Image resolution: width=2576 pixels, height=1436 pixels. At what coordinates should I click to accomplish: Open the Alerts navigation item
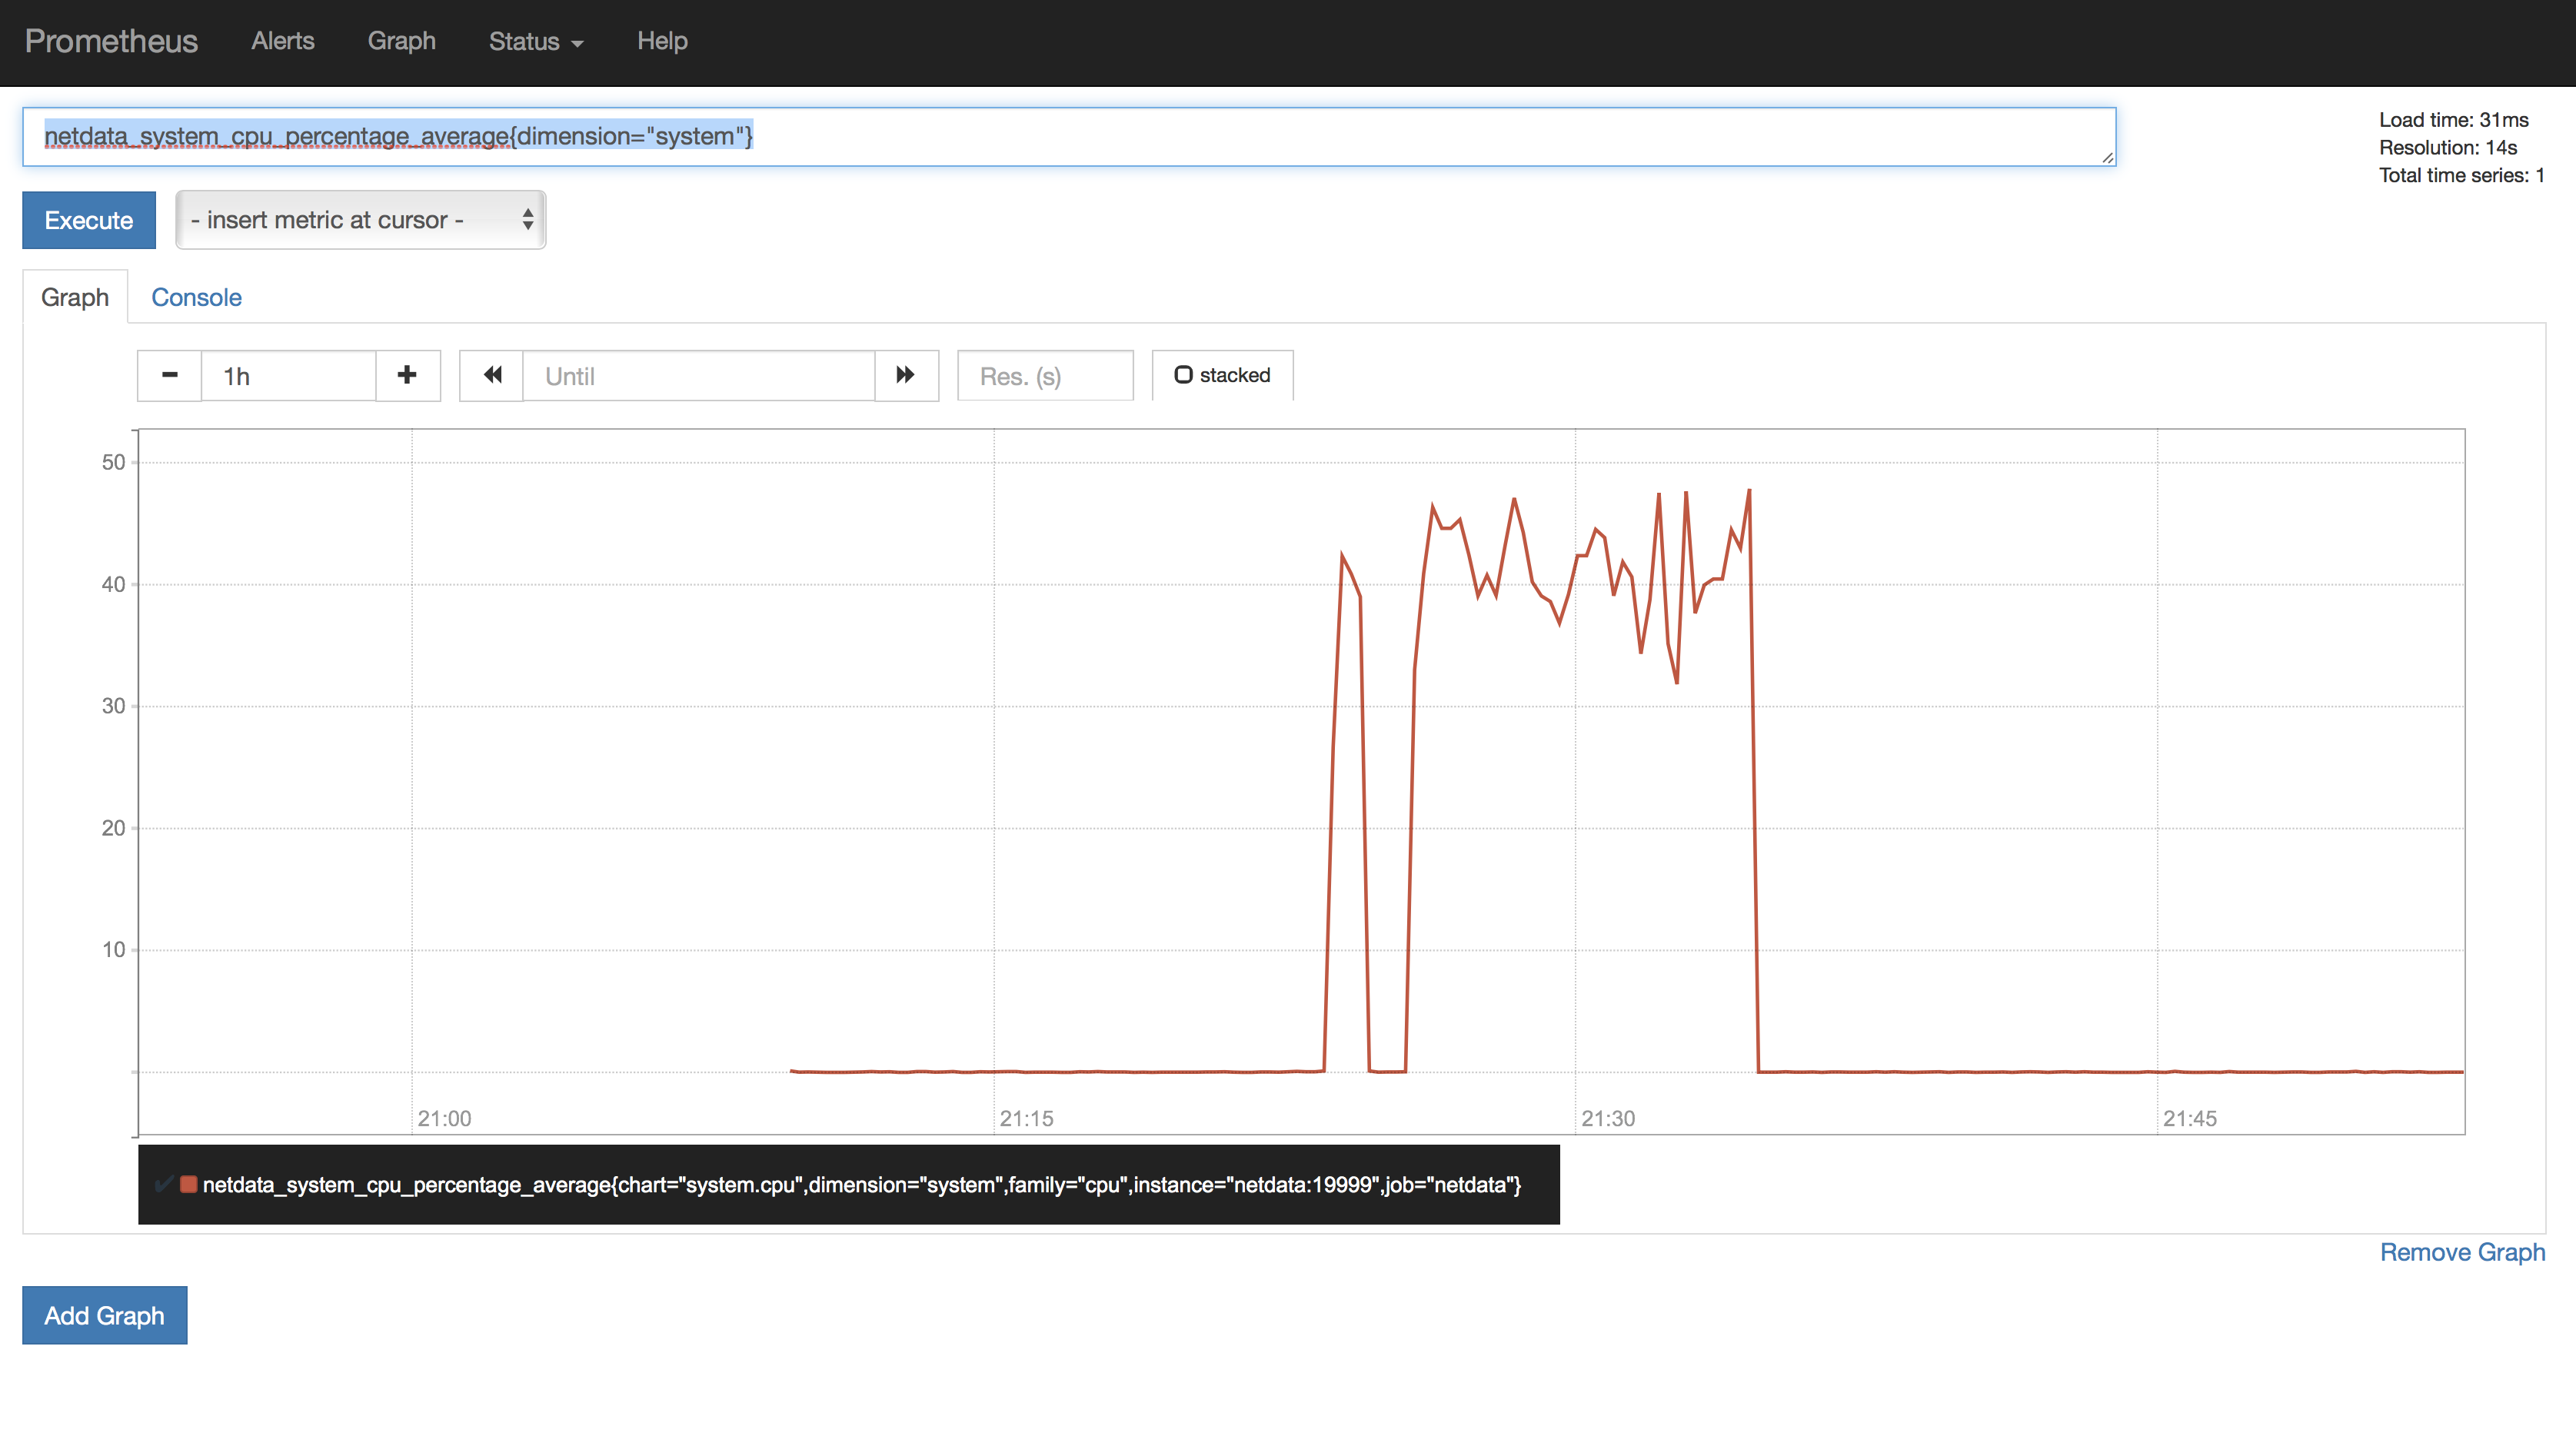[282, 41]
